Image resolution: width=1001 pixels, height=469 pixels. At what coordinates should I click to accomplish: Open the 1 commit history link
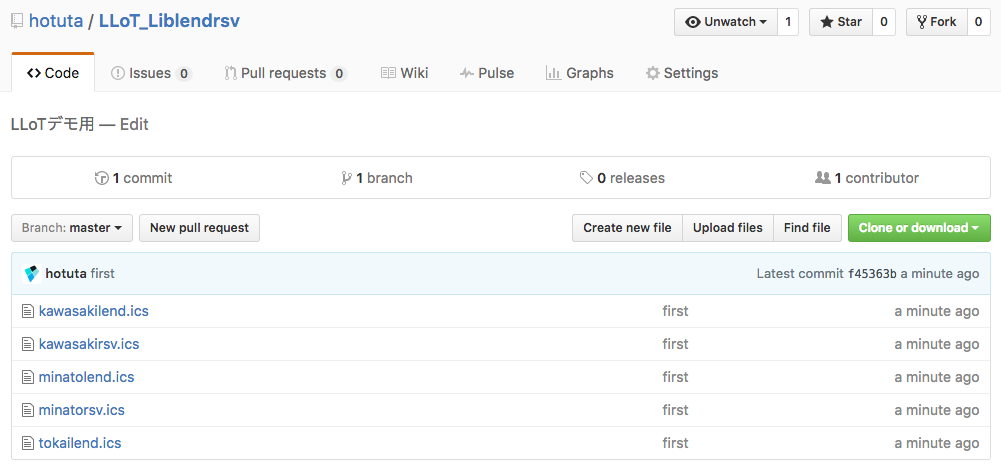[133, 178]
